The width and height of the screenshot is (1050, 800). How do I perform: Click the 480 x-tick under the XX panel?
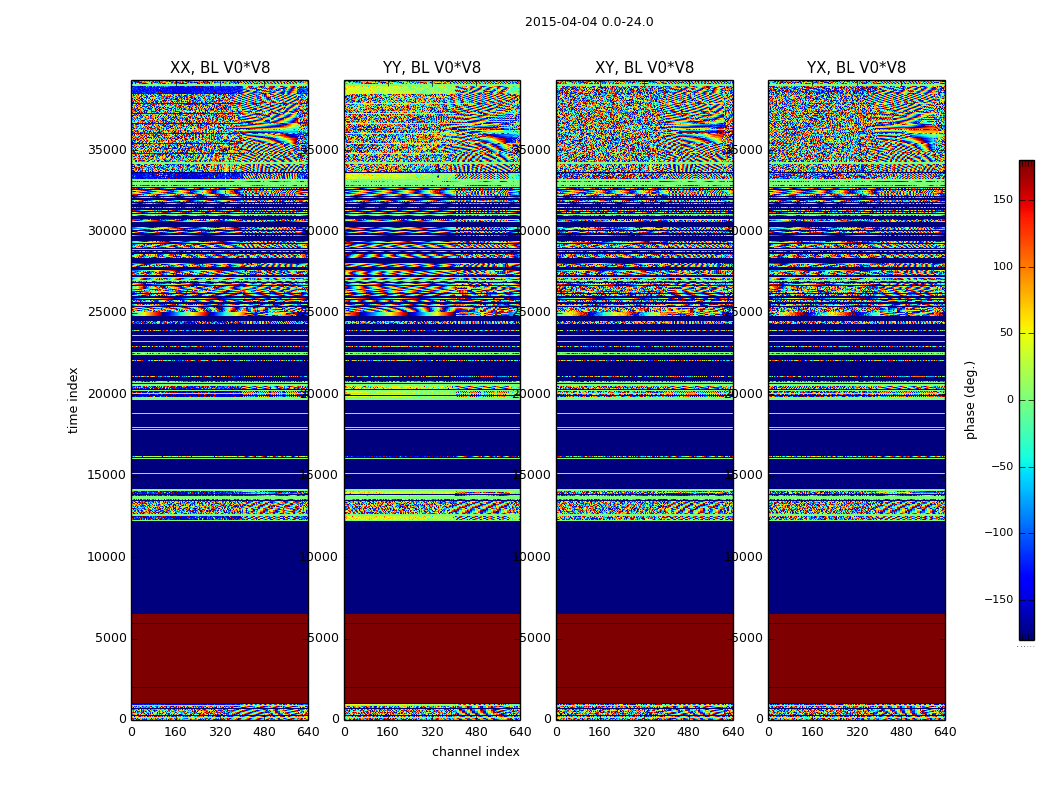coord(264,732)
